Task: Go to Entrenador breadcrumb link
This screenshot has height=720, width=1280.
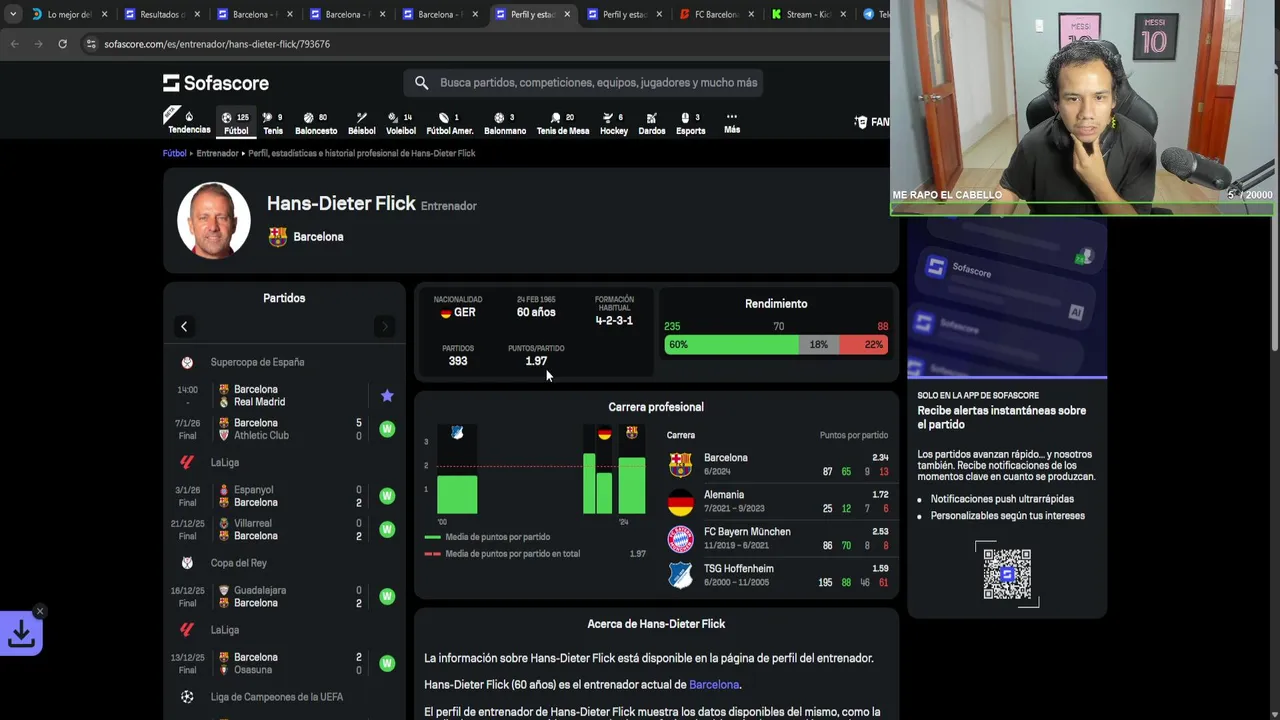Action: click(217, 153)
